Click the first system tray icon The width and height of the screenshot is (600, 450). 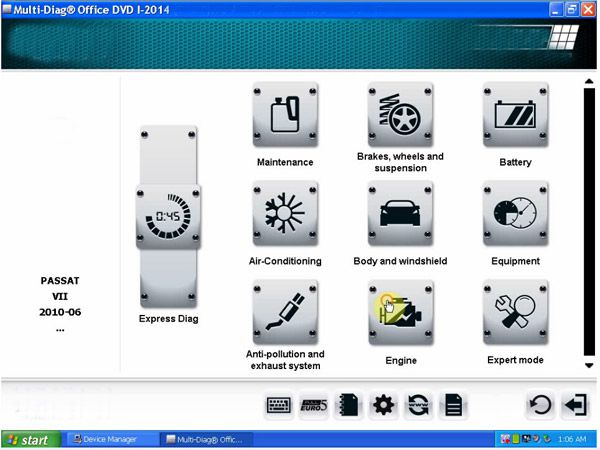pos(505,439)
